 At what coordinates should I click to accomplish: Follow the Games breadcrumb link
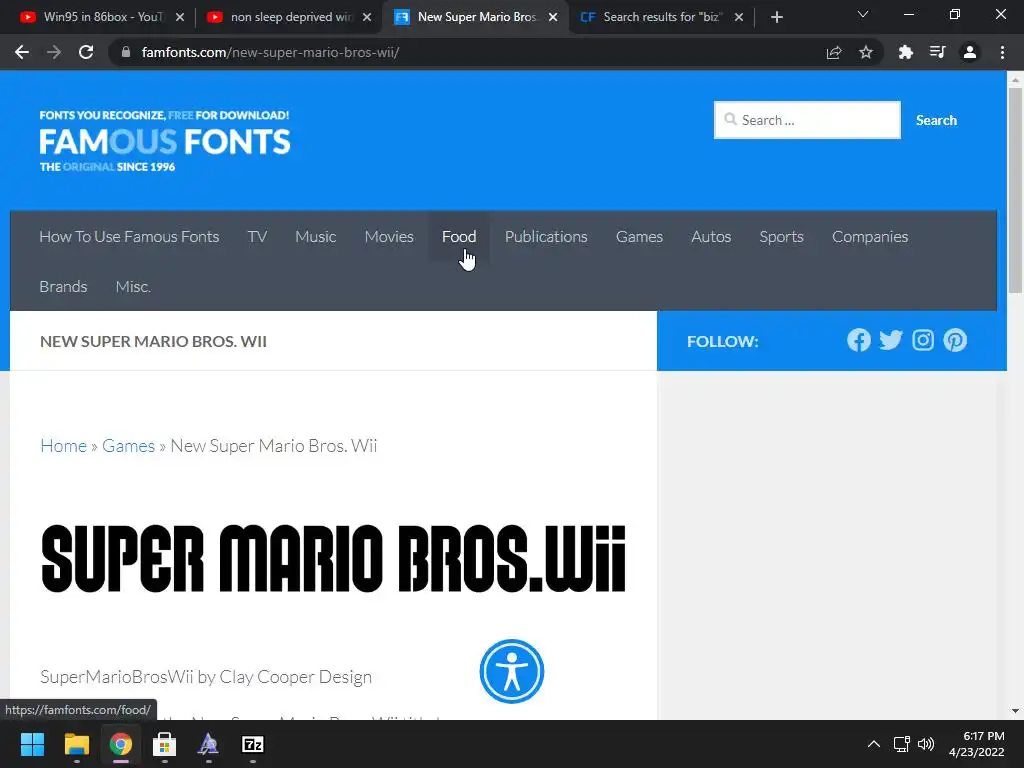(x=129, y=445)
